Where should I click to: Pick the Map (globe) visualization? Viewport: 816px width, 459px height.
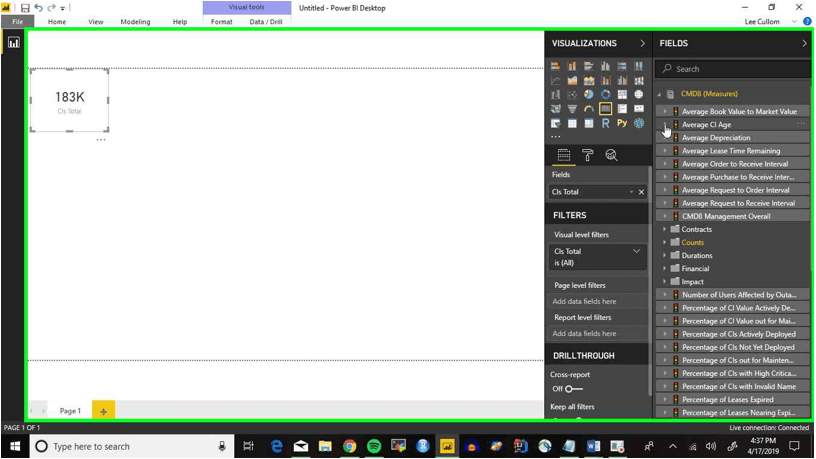click(x=639, y=94)
